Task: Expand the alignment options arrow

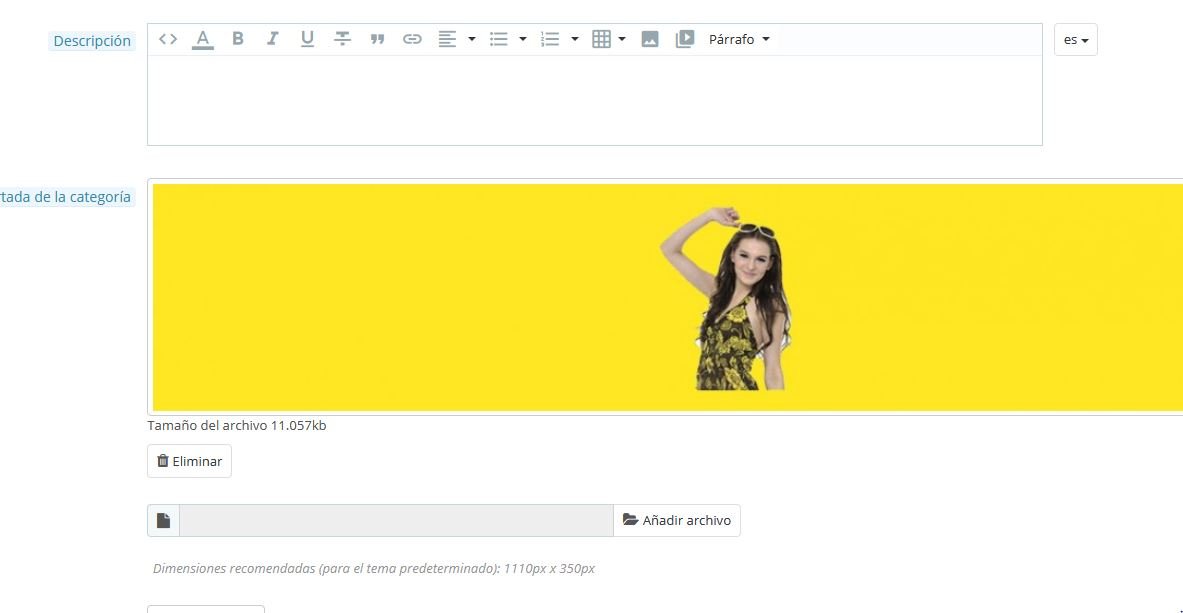Action: pos(472,39)
